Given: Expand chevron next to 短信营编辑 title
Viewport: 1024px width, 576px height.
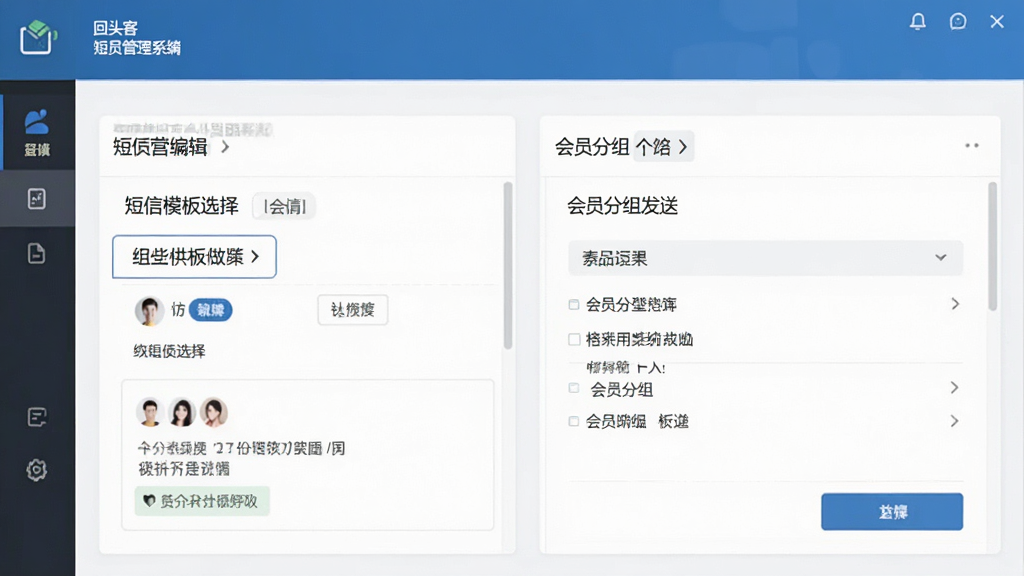Looking at the screenshot, I should coord(225,147).
